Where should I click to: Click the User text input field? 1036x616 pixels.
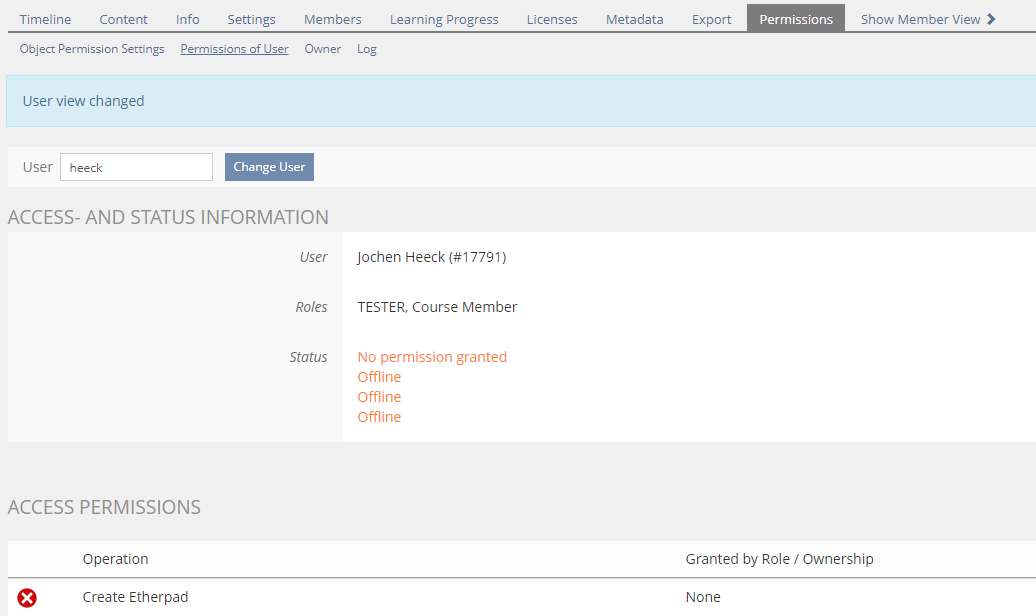136,167
